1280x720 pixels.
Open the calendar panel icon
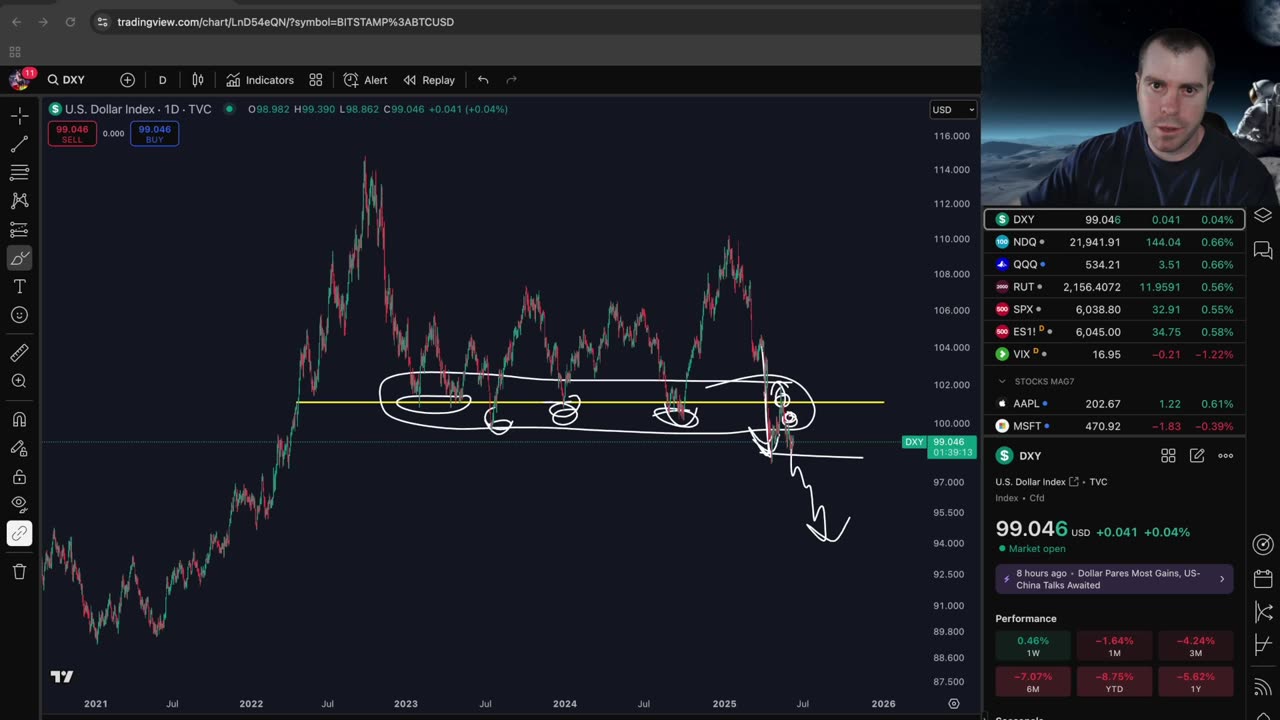[1263, 579]
